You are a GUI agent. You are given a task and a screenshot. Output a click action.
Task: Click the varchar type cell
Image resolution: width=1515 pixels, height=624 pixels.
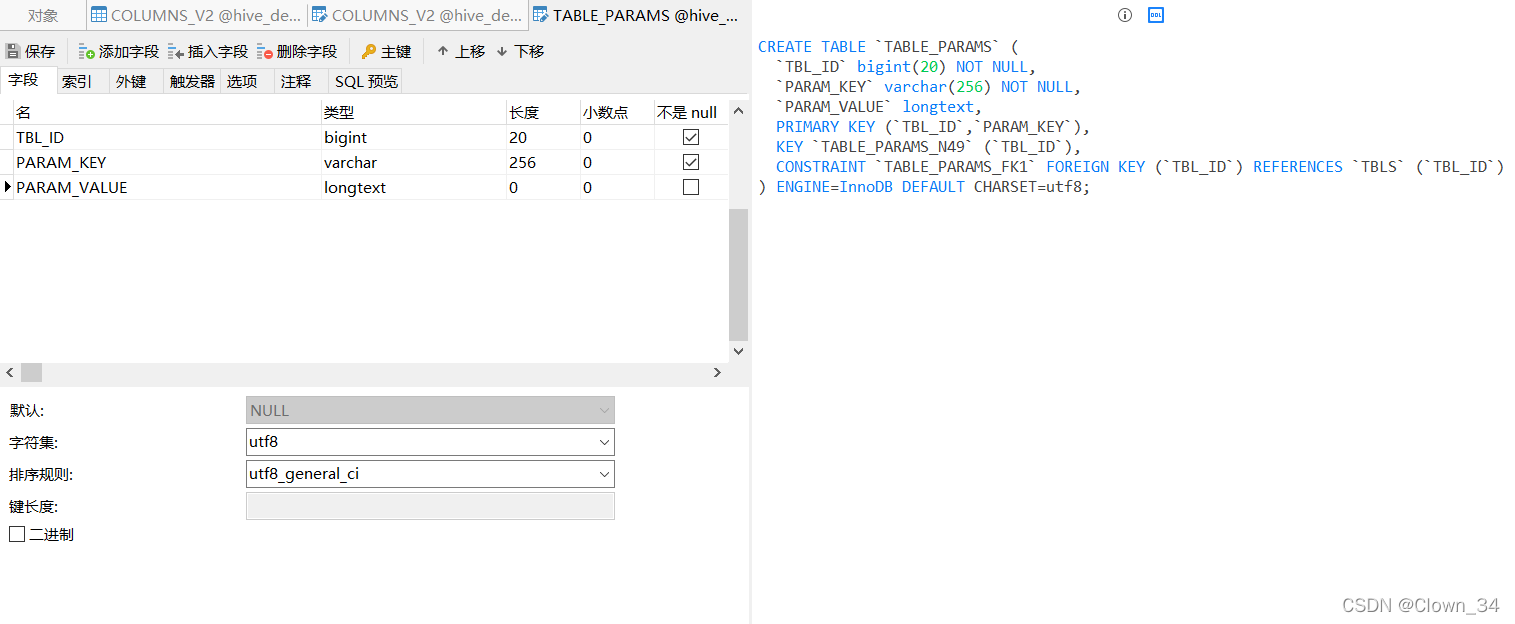click(x=414, y=162)
